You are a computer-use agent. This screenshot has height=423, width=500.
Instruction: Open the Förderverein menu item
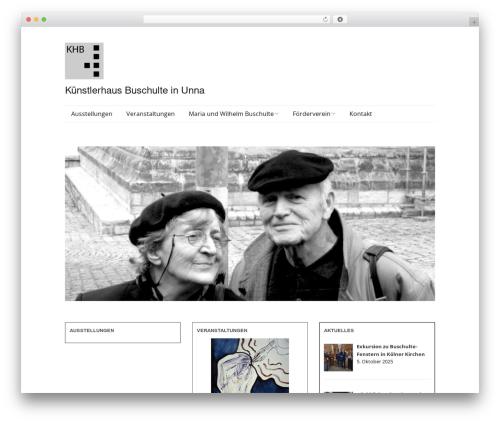point(311,114)
